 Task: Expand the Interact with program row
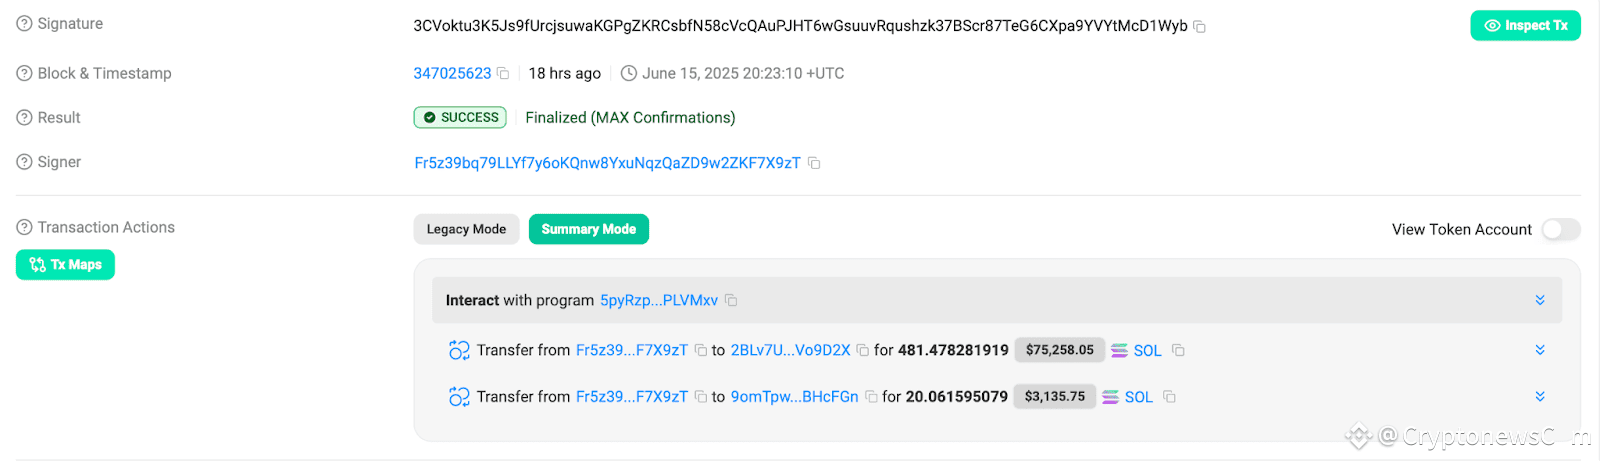[x=1540, y=300]
